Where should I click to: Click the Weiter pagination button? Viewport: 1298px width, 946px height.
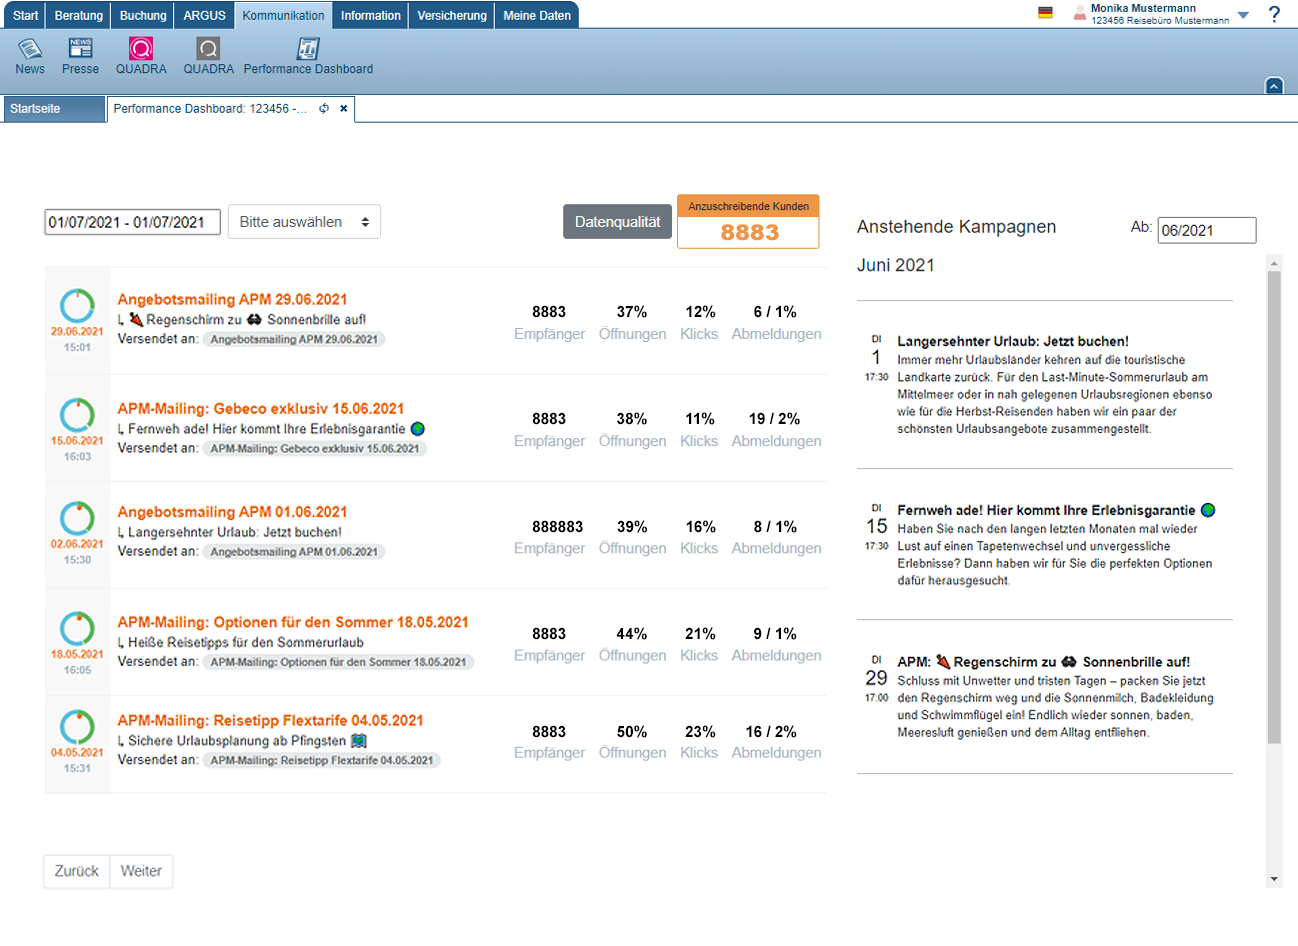coord(141,871)
